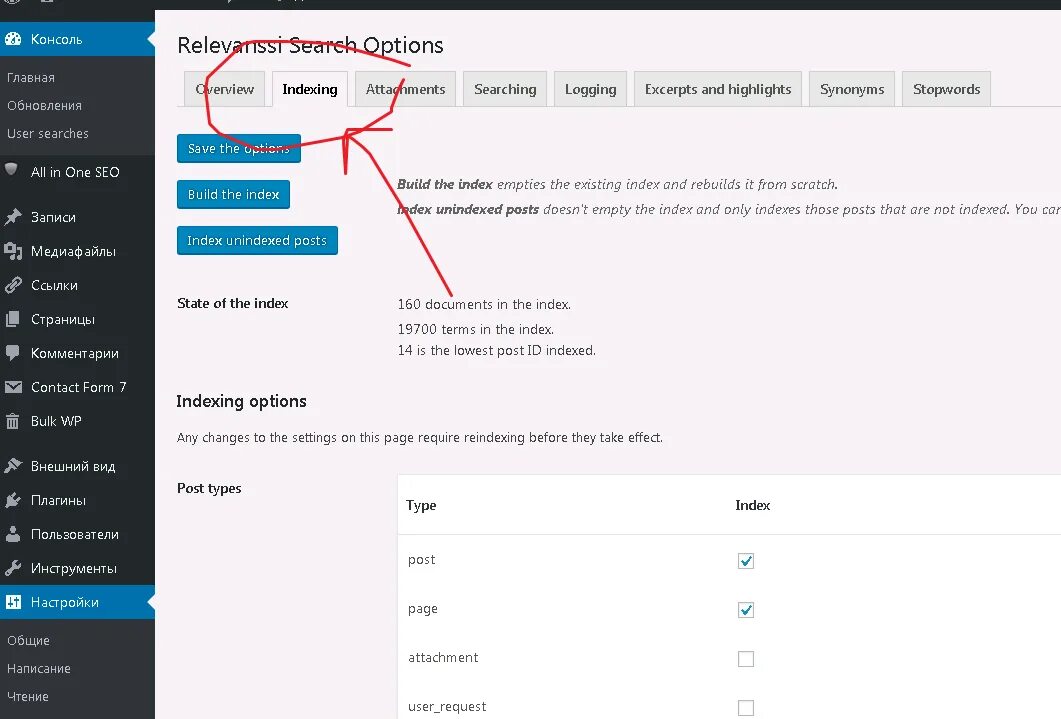Open All in One SEO menu label

[x=75, y=172]
